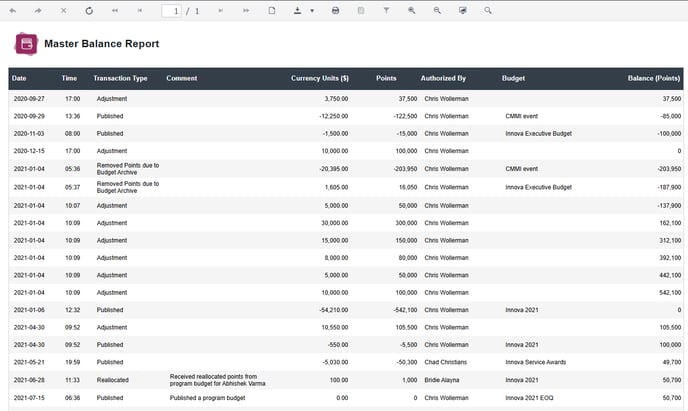The image size is (688, 411).
Task: Click the 442,100 balance value
Action: [x=670, y=275]
